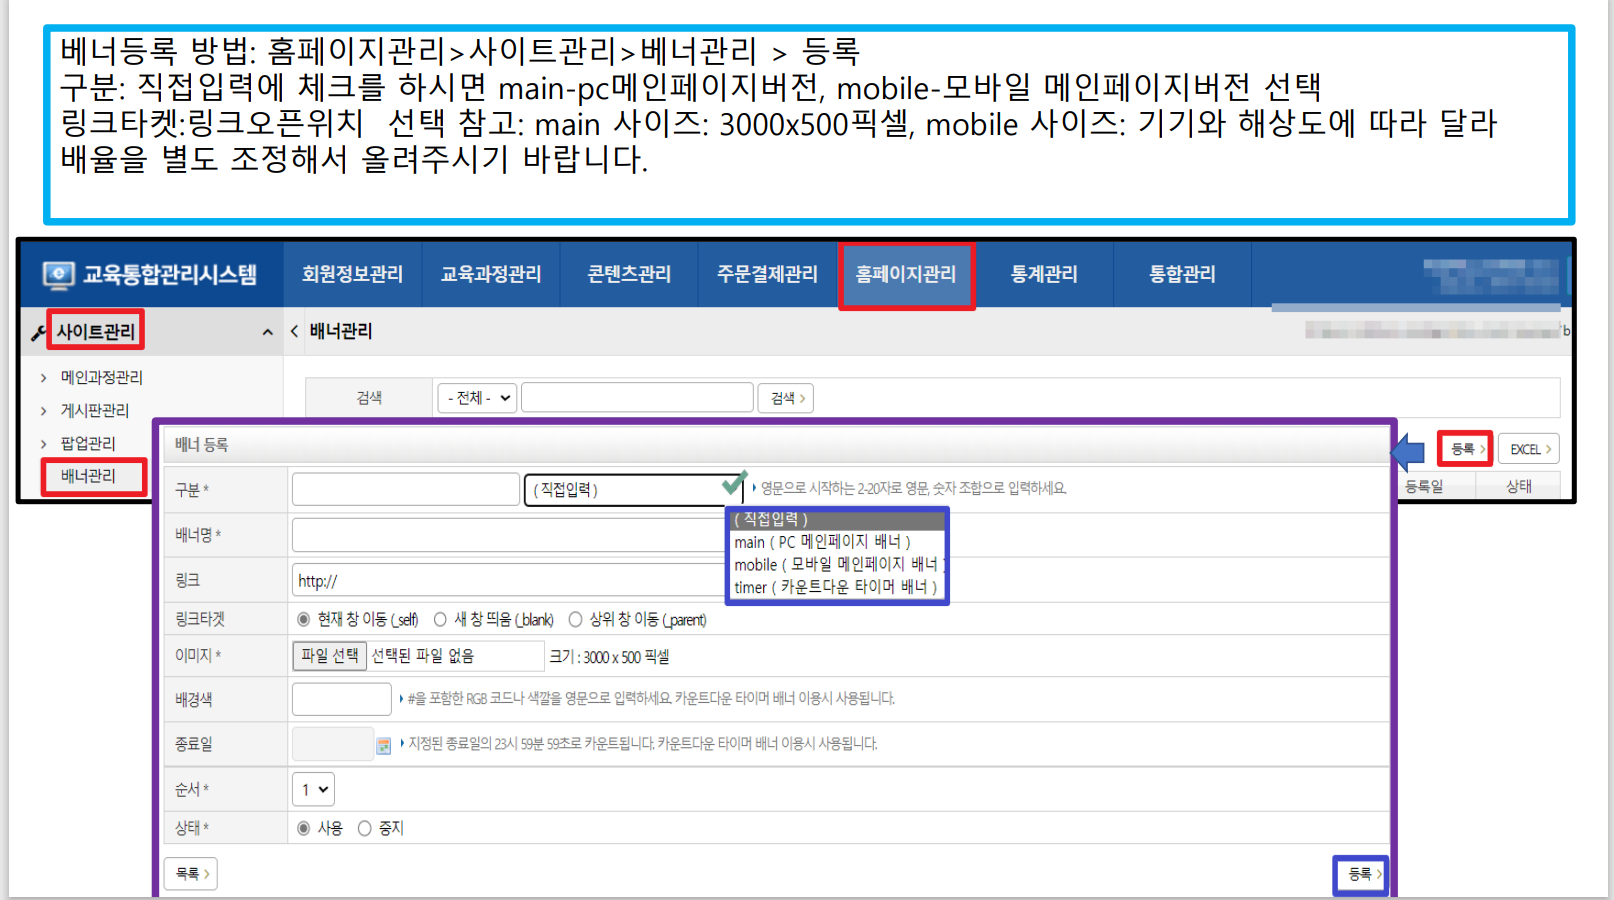Click the EXCEL export button
Viewport: 1614px width, 900px height.
point(1529,449)
